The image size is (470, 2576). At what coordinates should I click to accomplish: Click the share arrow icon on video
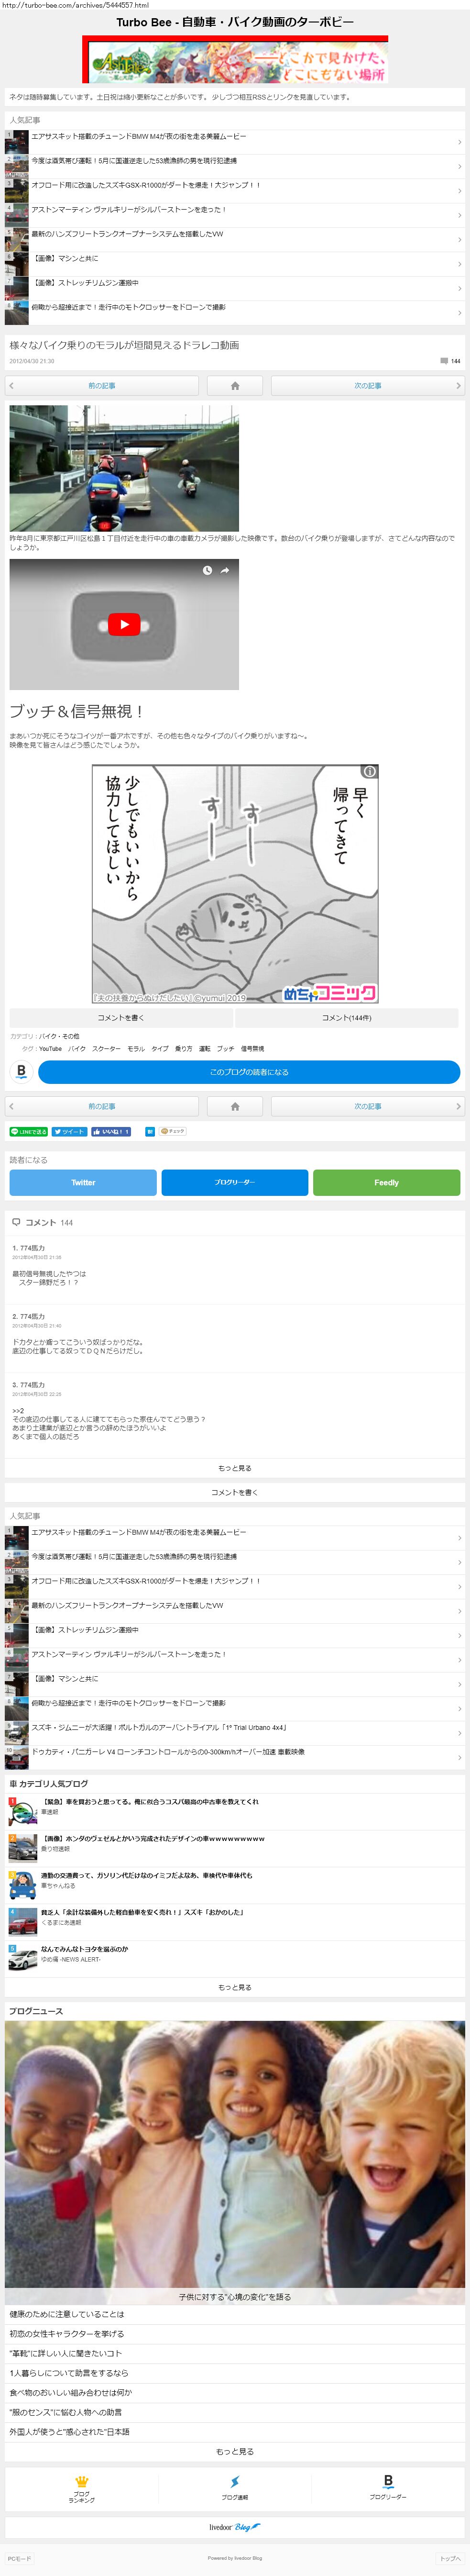[225, 570]
